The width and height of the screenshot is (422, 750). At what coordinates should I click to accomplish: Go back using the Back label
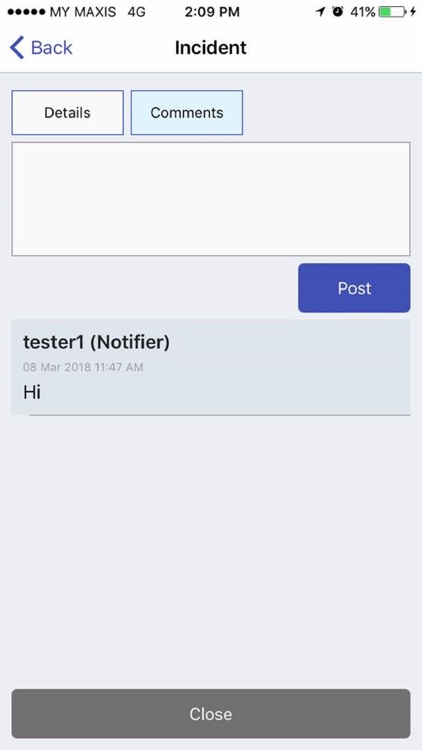pyautogui.click(x=52, y=48)
